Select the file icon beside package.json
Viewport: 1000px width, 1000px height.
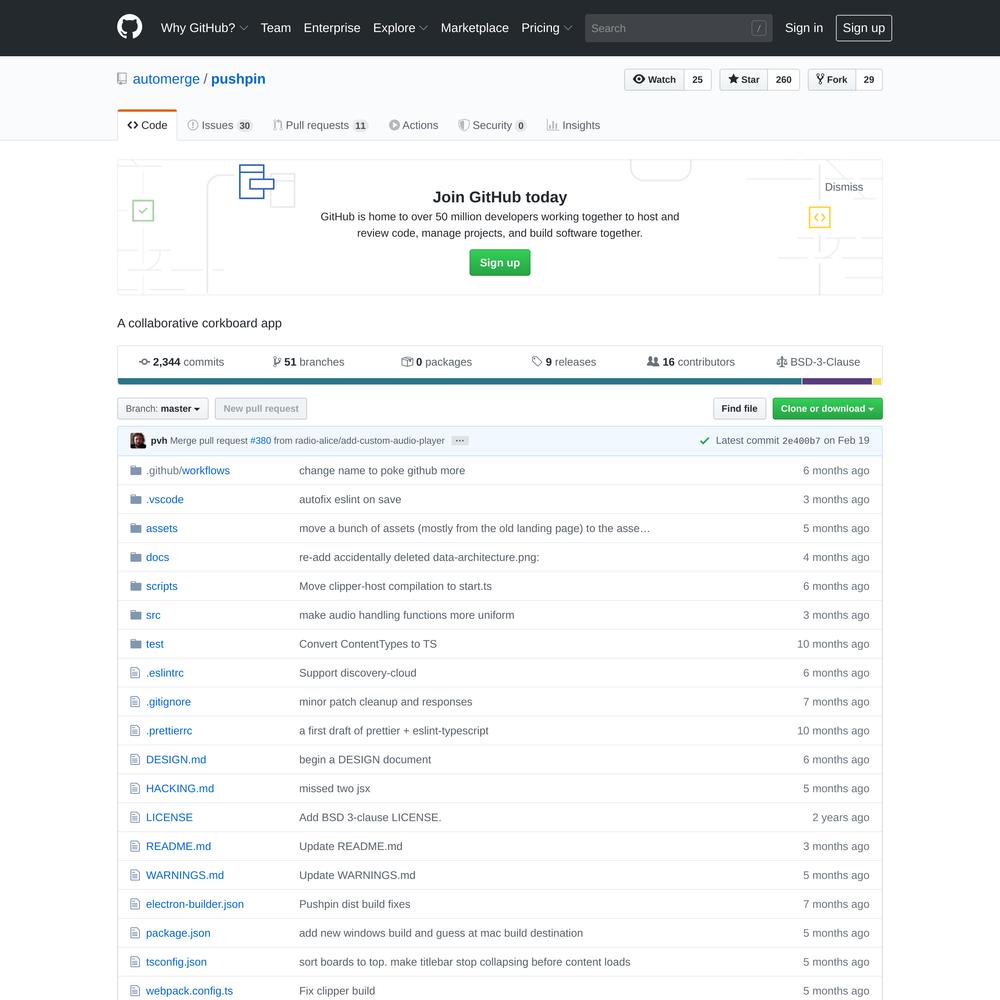135,933
